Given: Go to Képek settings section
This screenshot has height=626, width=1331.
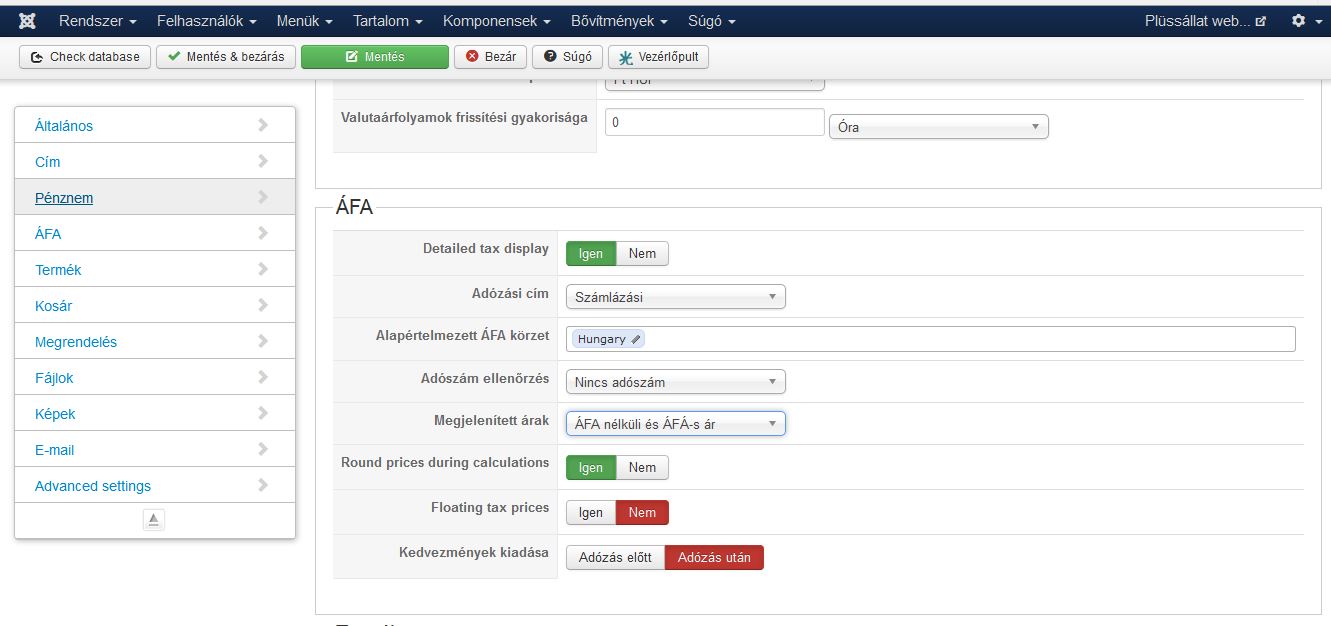Looking at the screenshot, I should pos(155,413).
